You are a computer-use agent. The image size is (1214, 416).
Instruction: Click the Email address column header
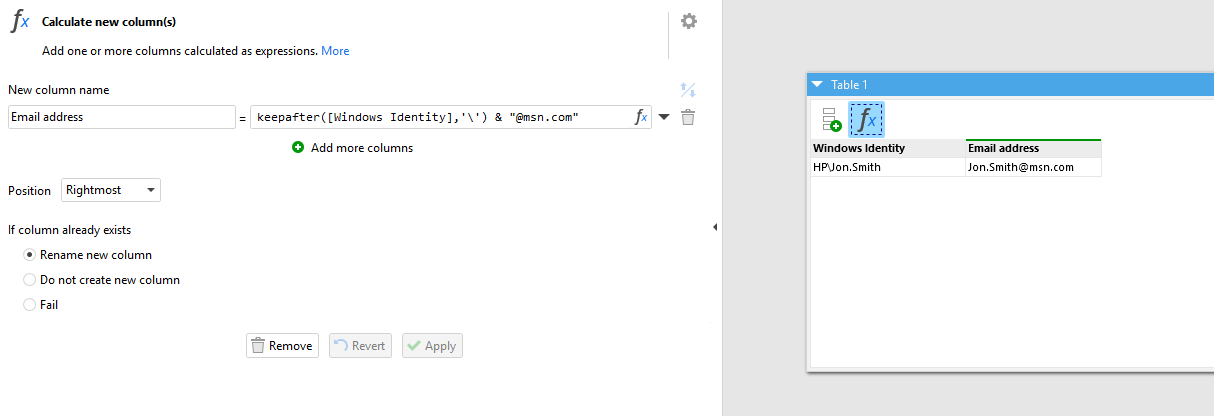(1034, 148)
